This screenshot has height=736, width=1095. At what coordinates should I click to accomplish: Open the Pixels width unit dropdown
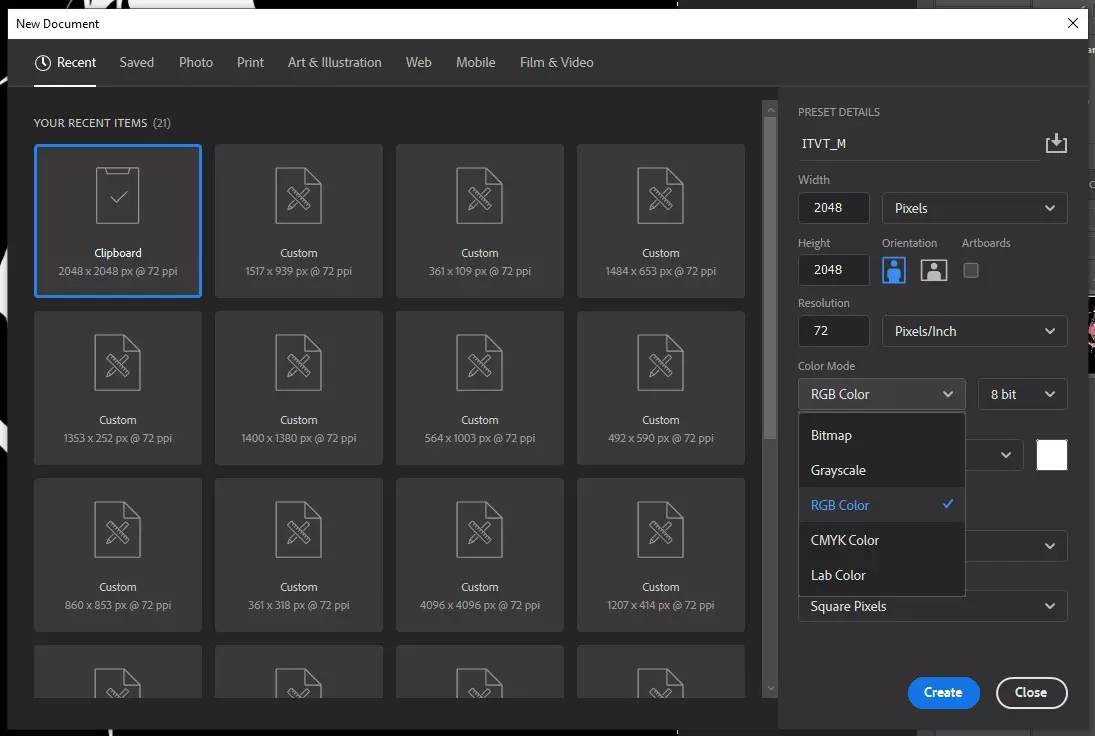tap(974, 208)
